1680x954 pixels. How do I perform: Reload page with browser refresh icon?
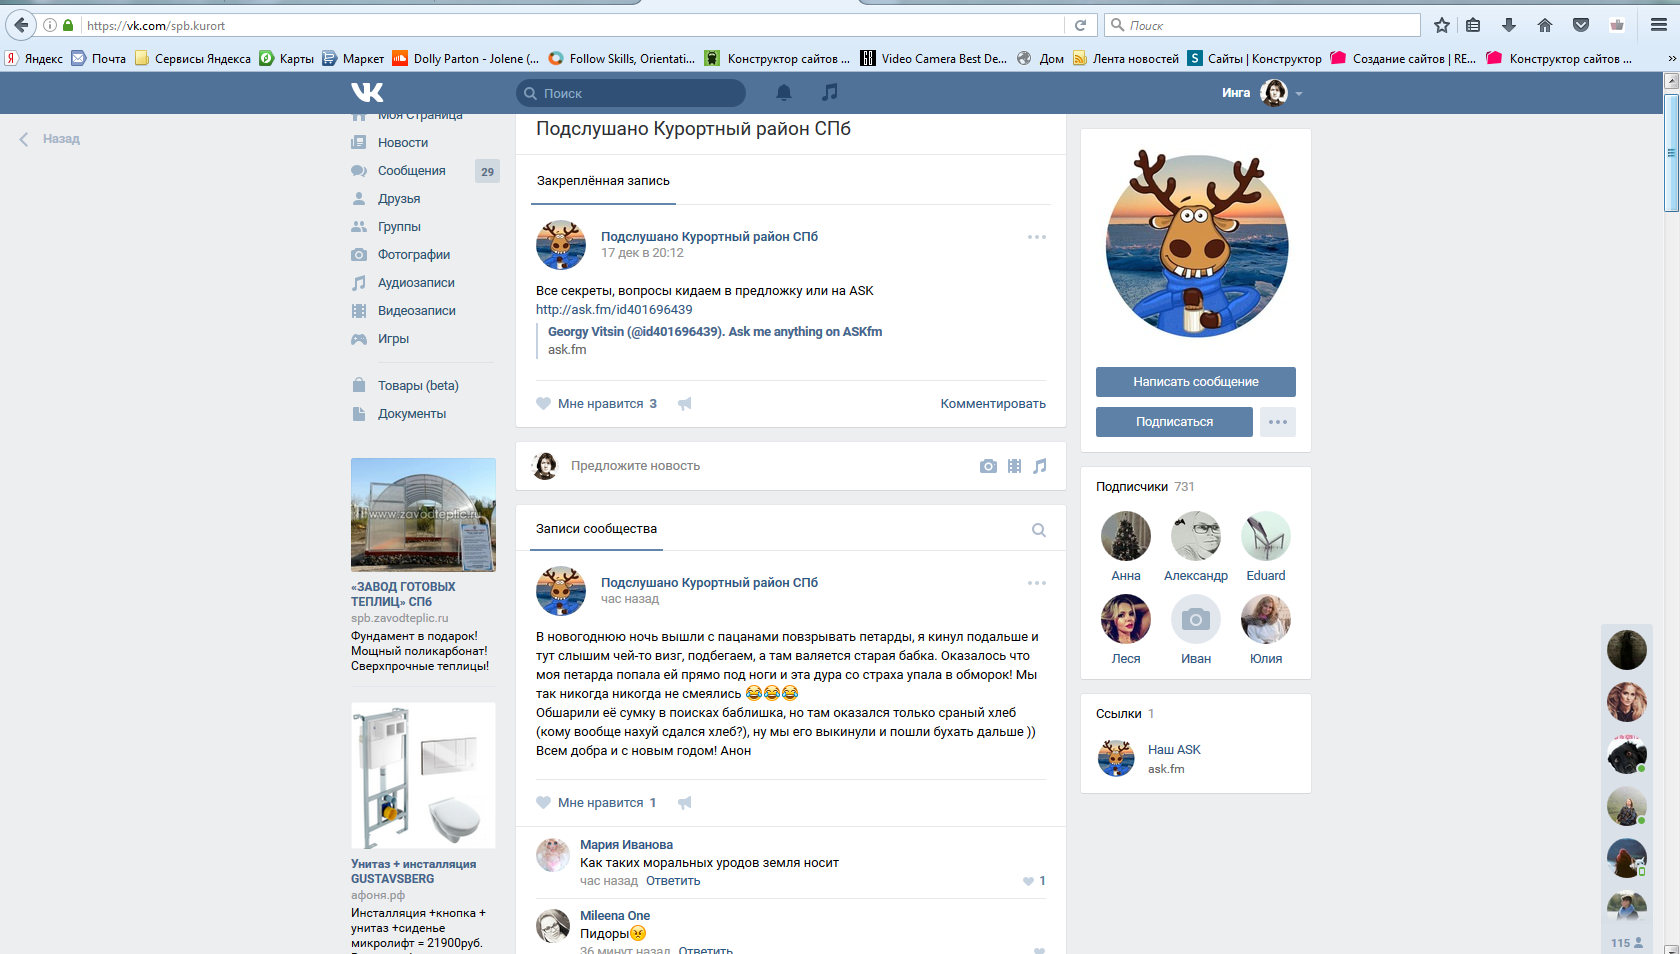tap(1080, 25)
